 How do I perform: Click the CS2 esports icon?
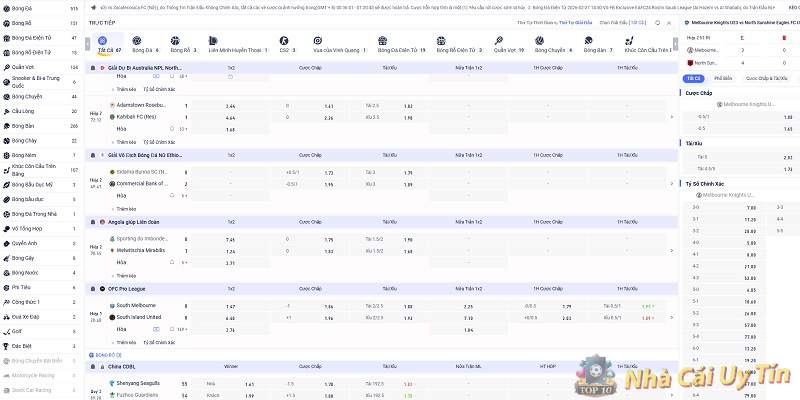click(286, 42)
